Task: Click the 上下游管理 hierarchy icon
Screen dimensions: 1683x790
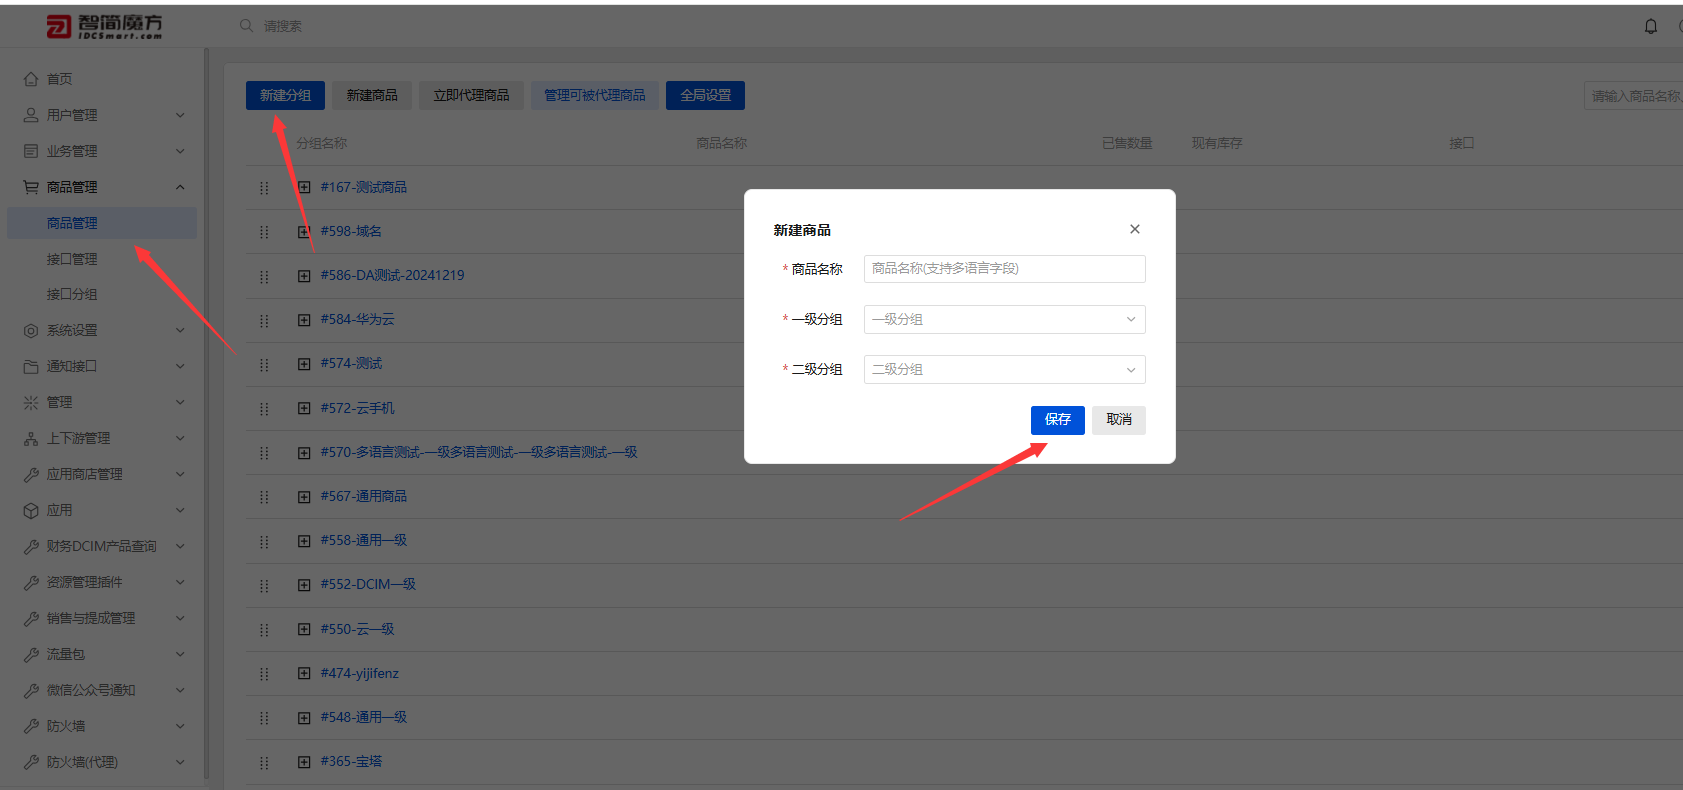Action: pyautogui.click(x=31, y=438)
